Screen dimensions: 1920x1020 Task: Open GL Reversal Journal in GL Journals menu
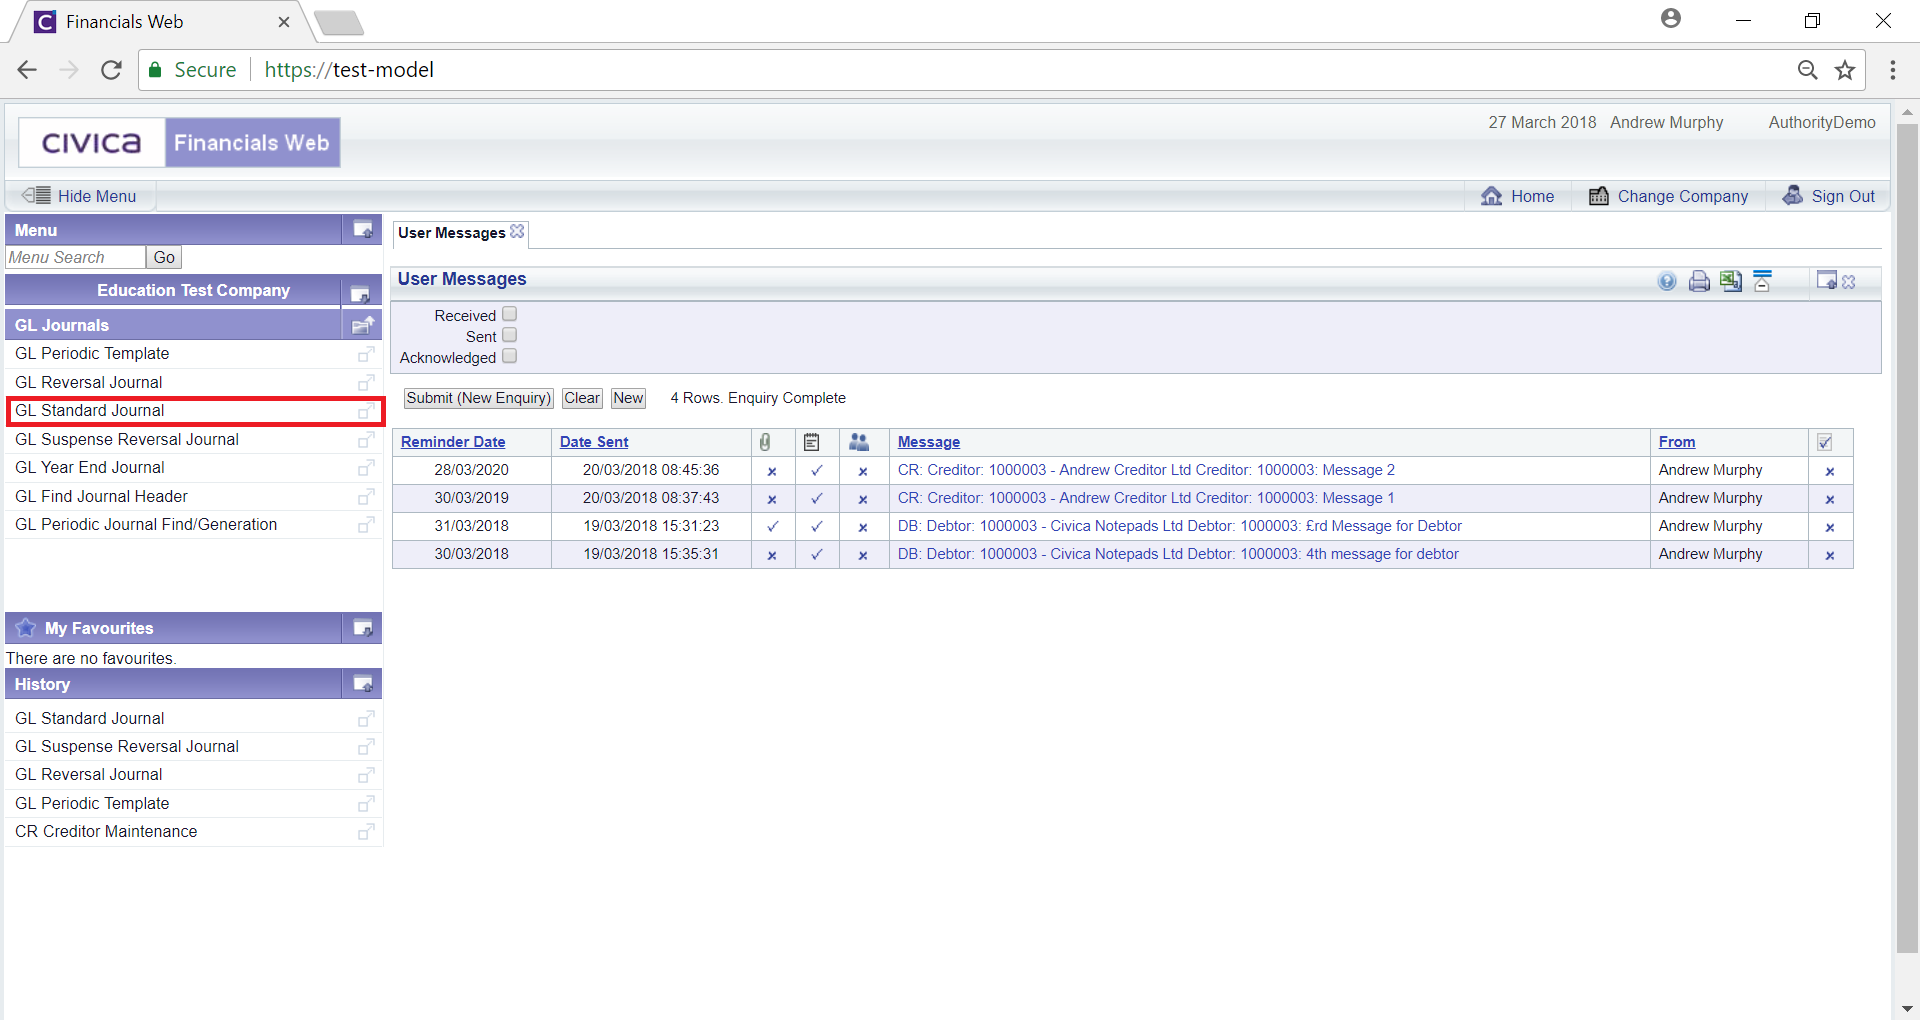(x=89, y=382)
